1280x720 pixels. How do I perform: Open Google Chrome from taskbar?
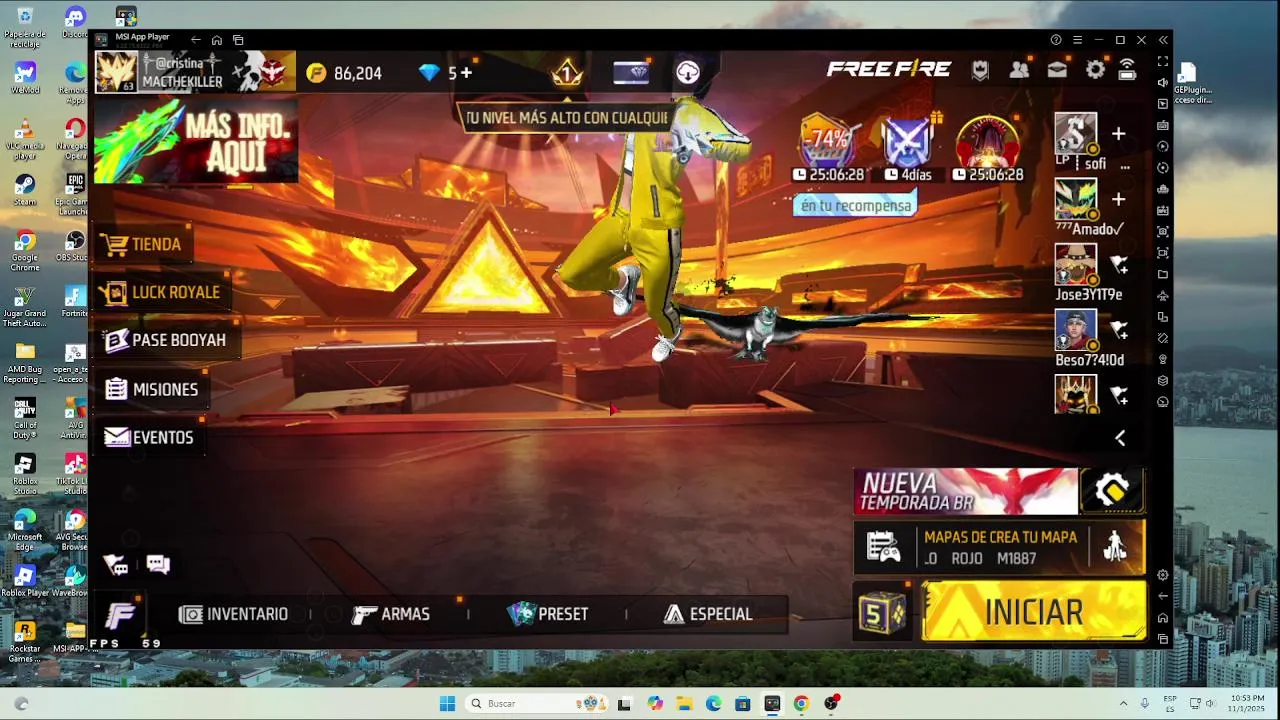[x=801, y=703]
